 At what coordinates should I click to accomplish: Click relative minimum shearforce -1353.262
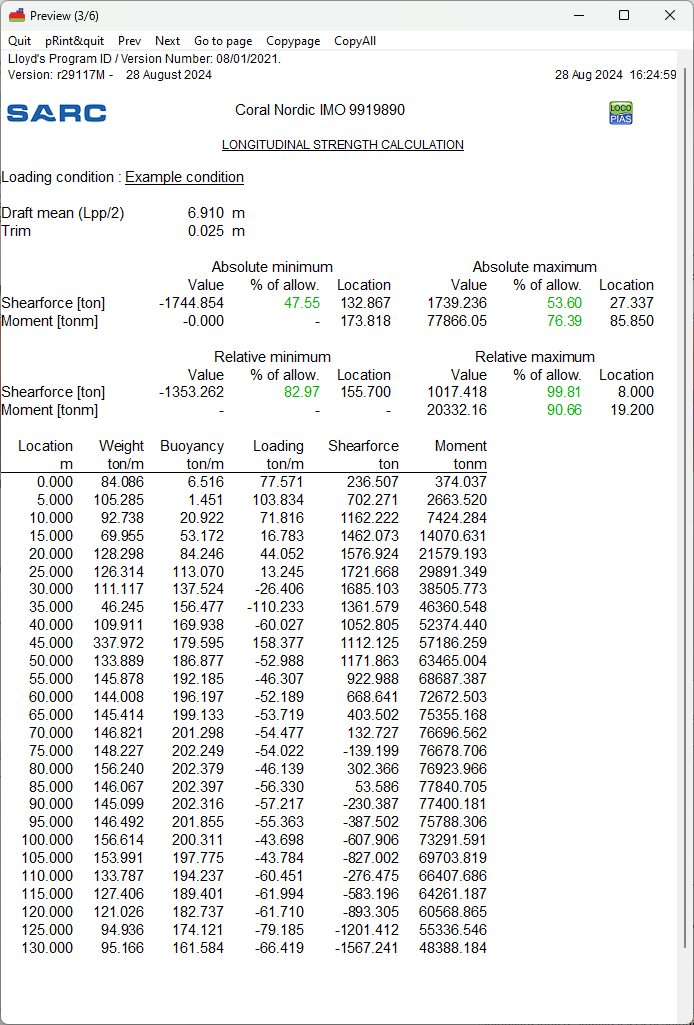tap(191, 392)
